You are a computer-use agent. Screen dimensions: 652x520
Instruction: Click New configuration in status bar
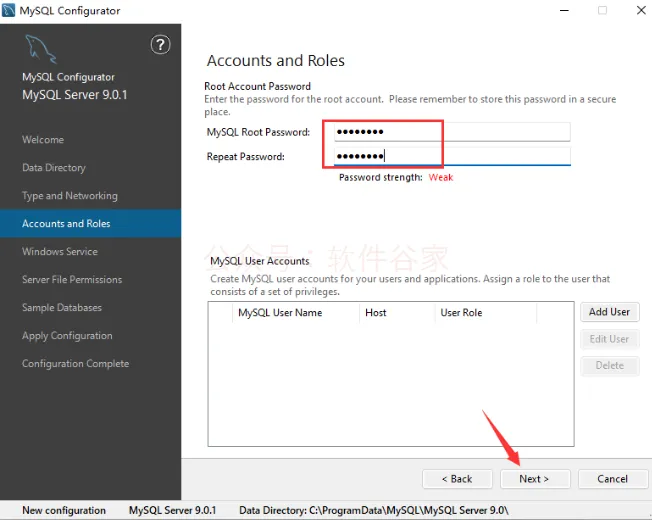coord(64,510)
